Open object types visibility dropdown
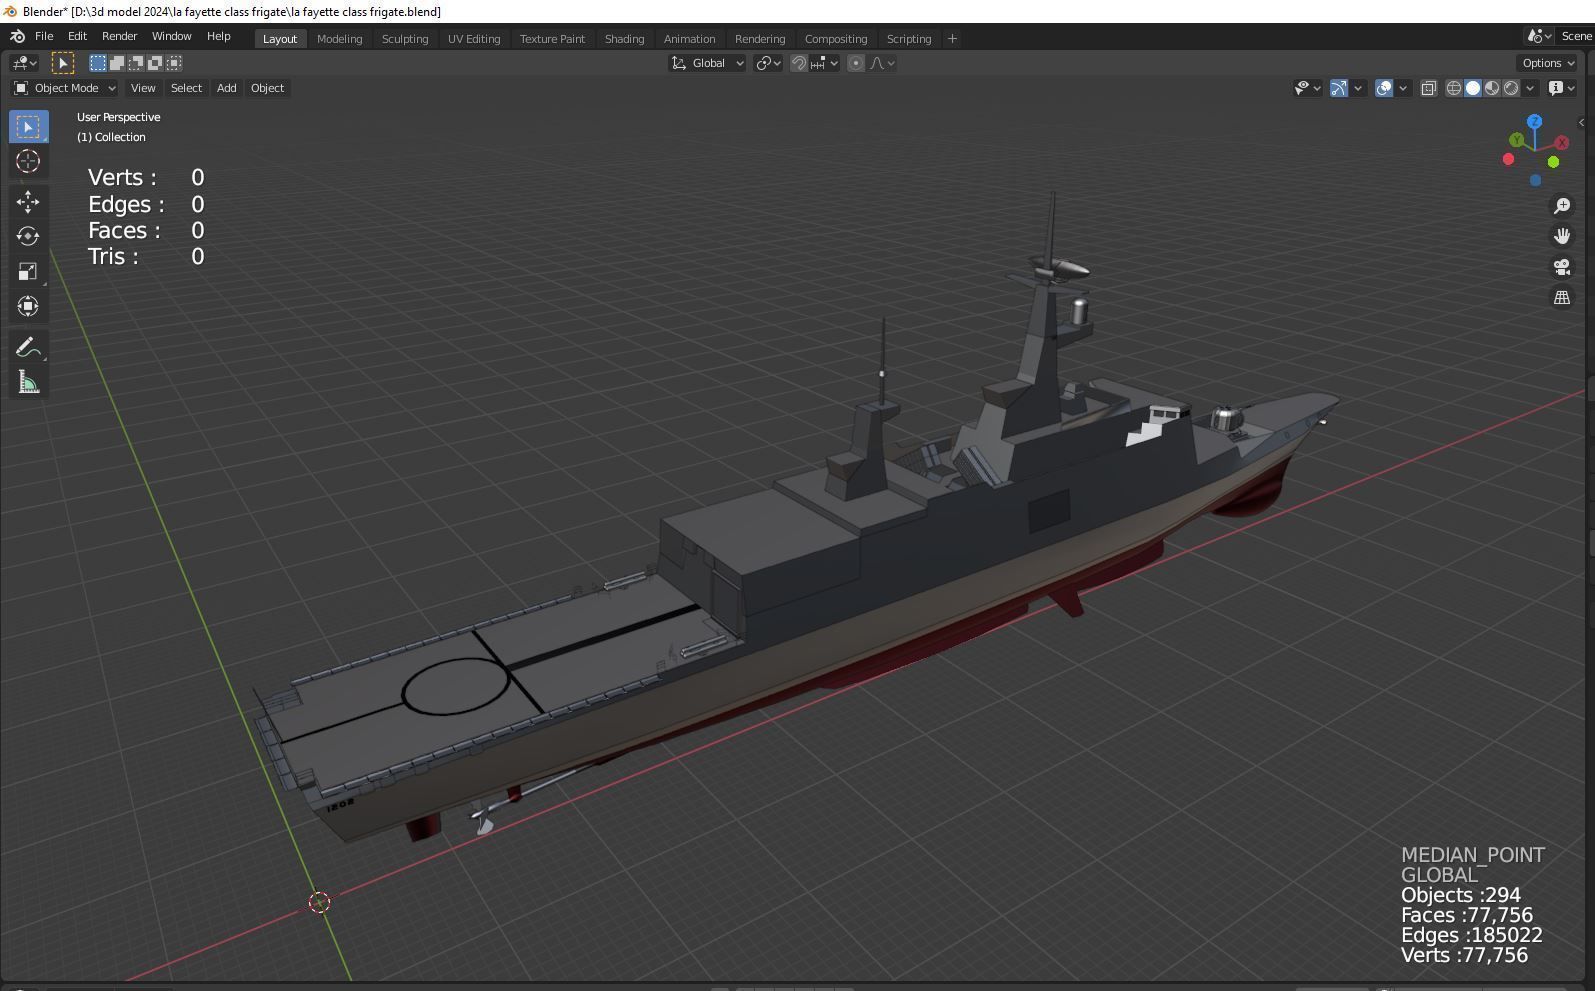Screen dimensions: 1595x991 click(1307, 88)
